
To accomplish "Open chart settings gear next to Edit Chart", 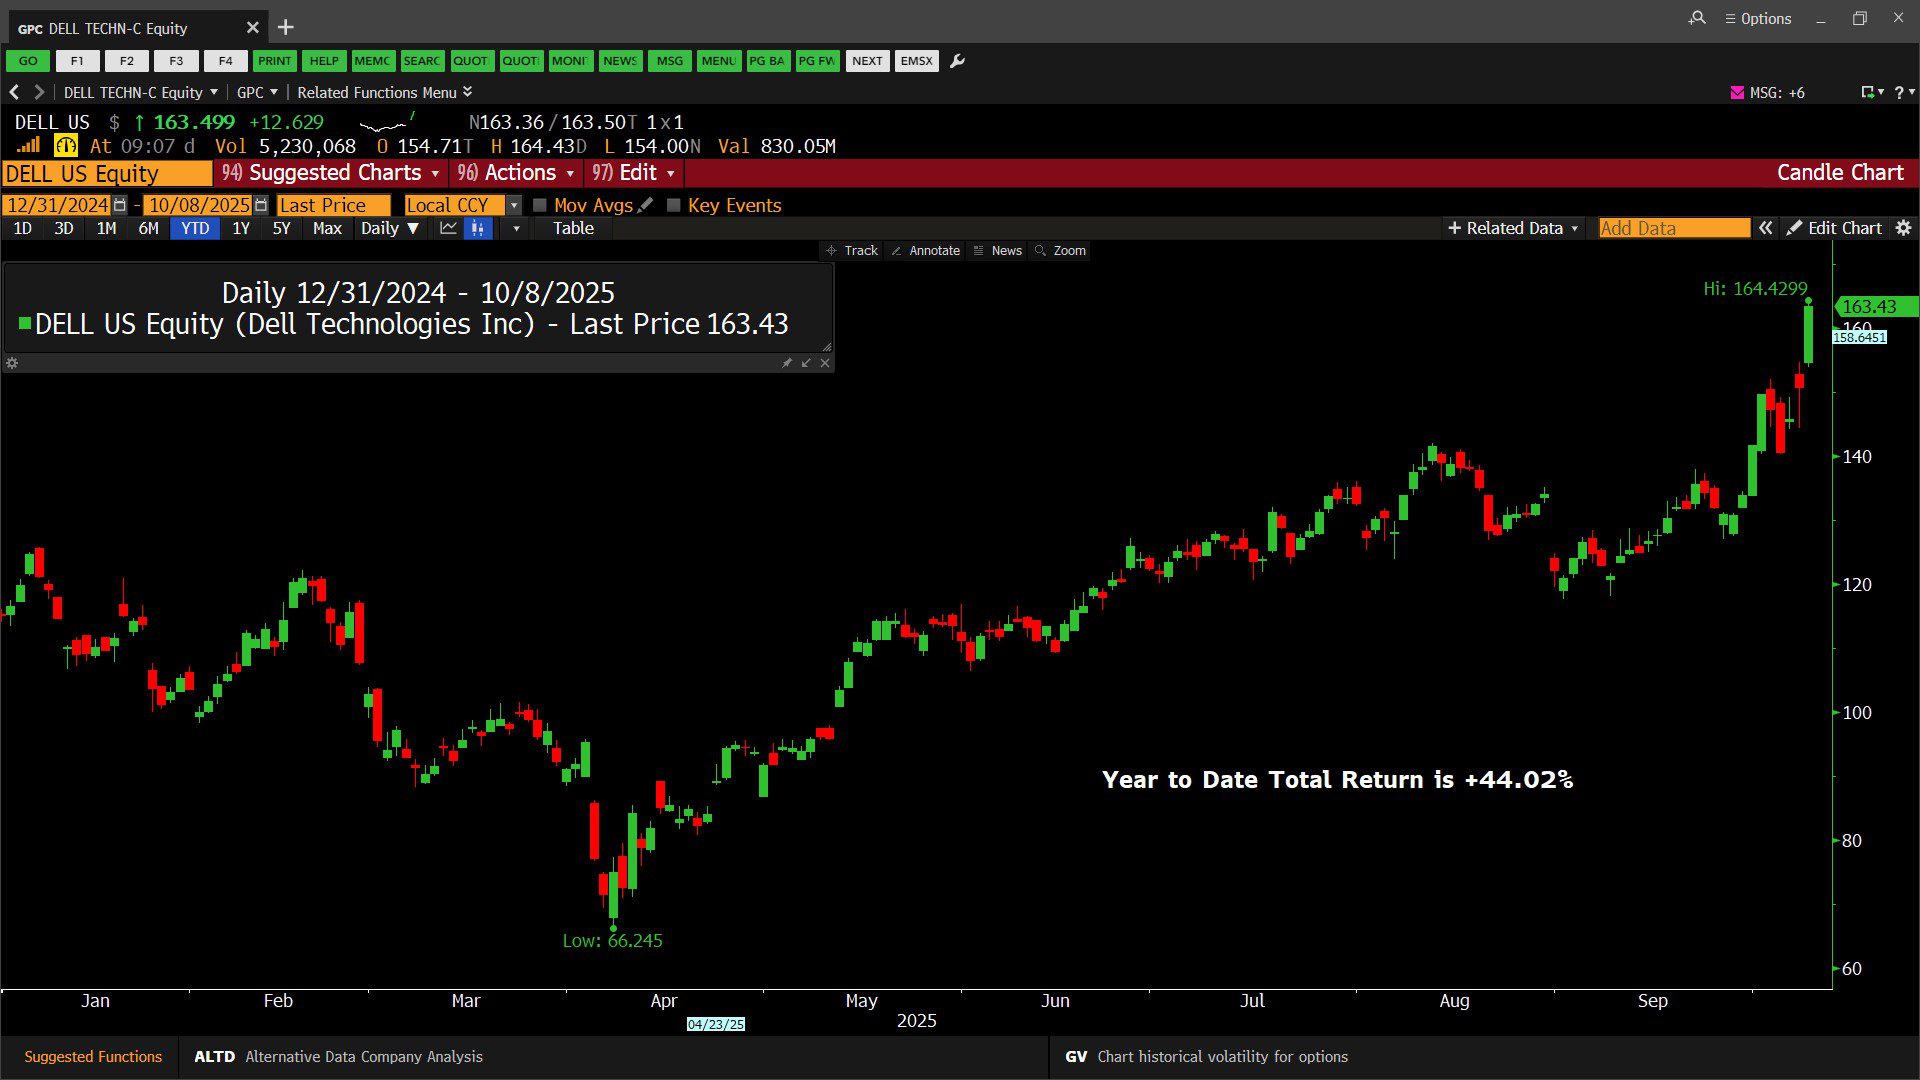I will point(1903,228).
